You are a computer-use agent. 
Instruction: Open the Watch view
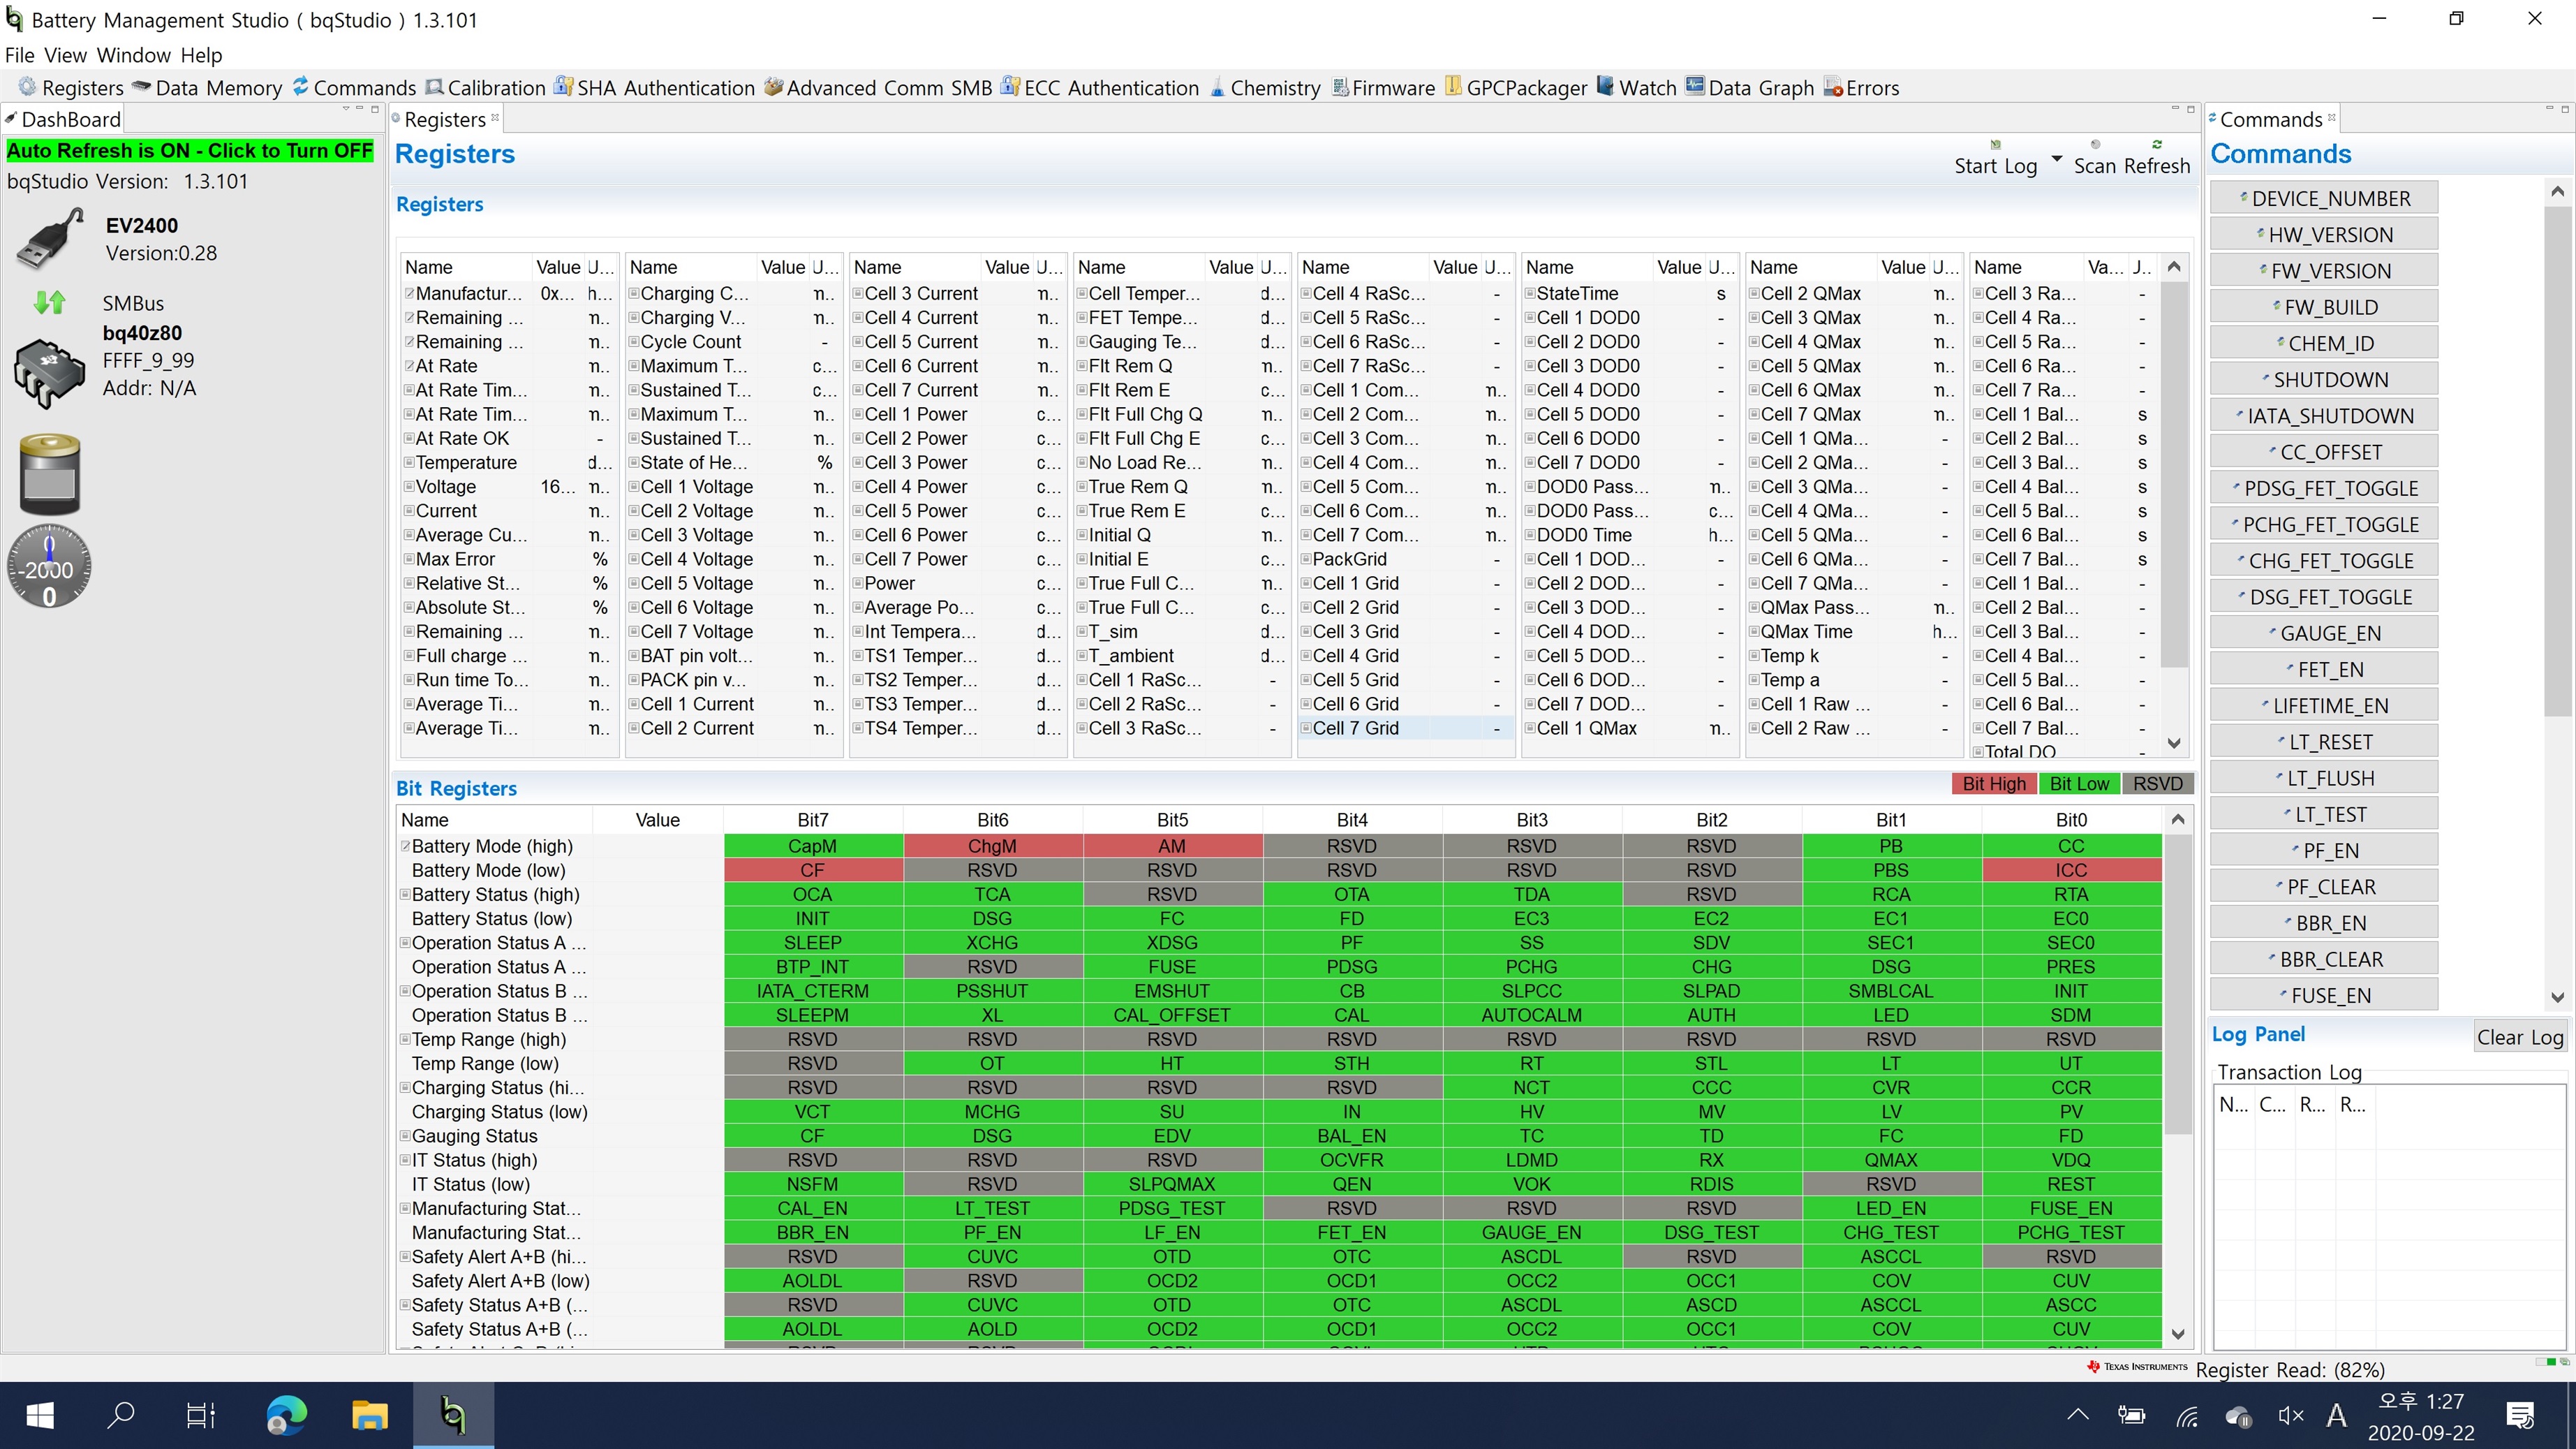point(1637,87)
